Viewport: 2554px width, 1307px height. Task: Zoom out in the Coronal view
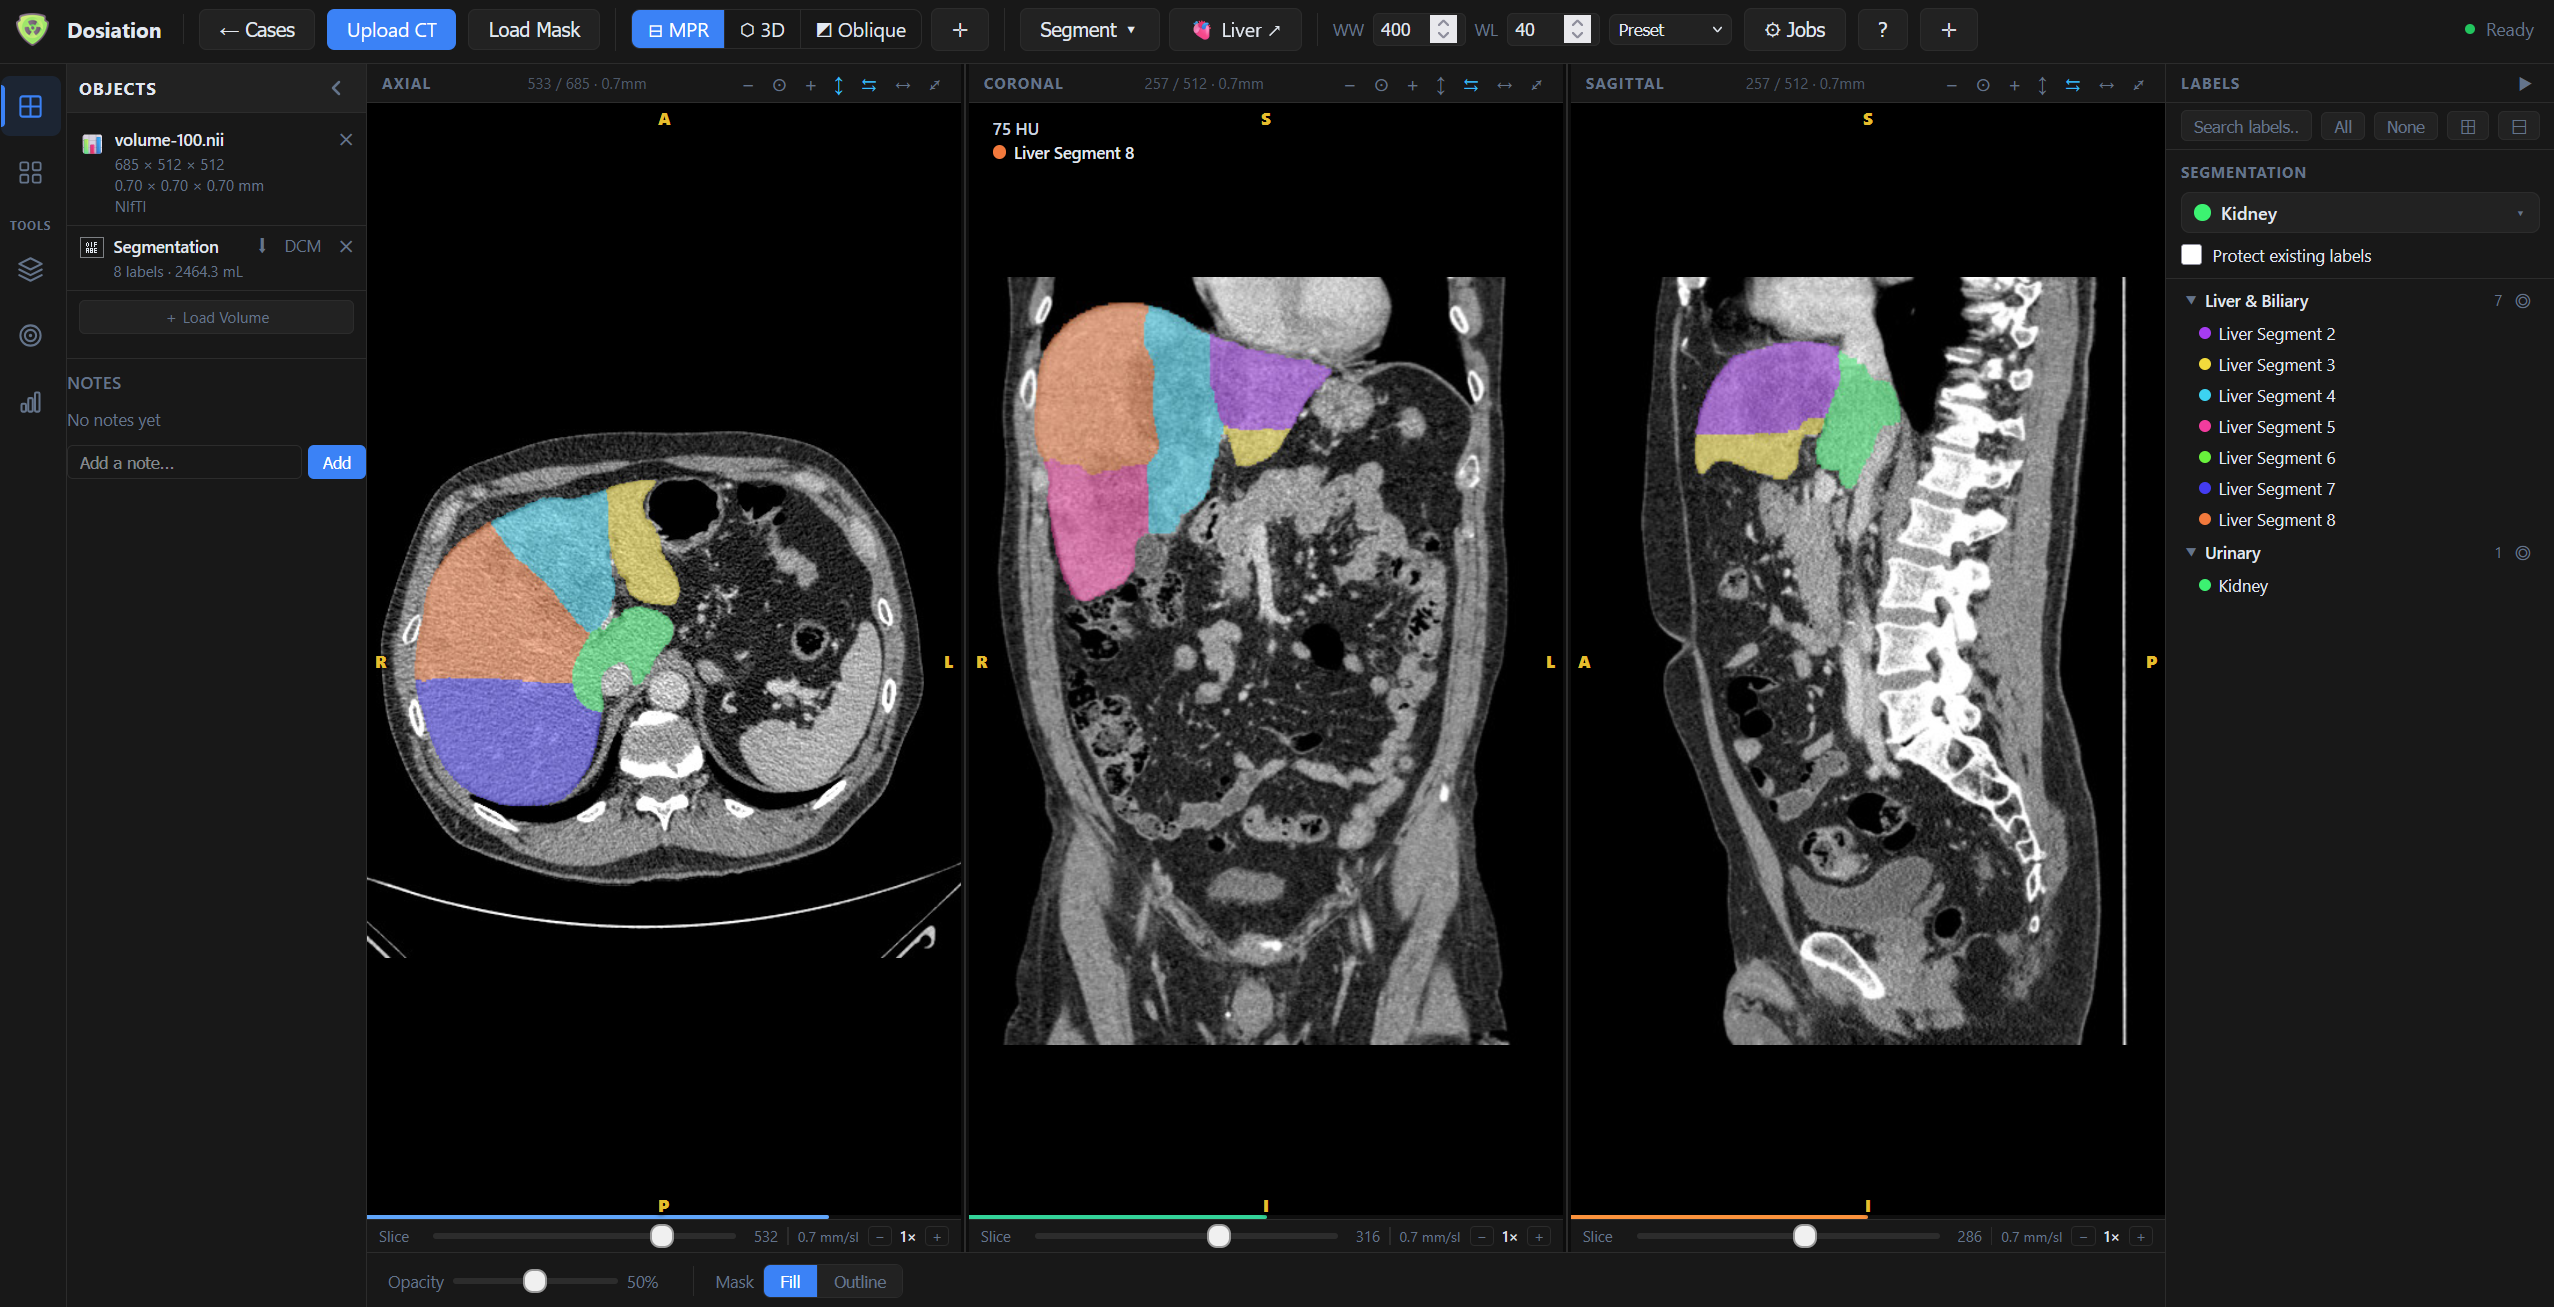(1350, 85)
